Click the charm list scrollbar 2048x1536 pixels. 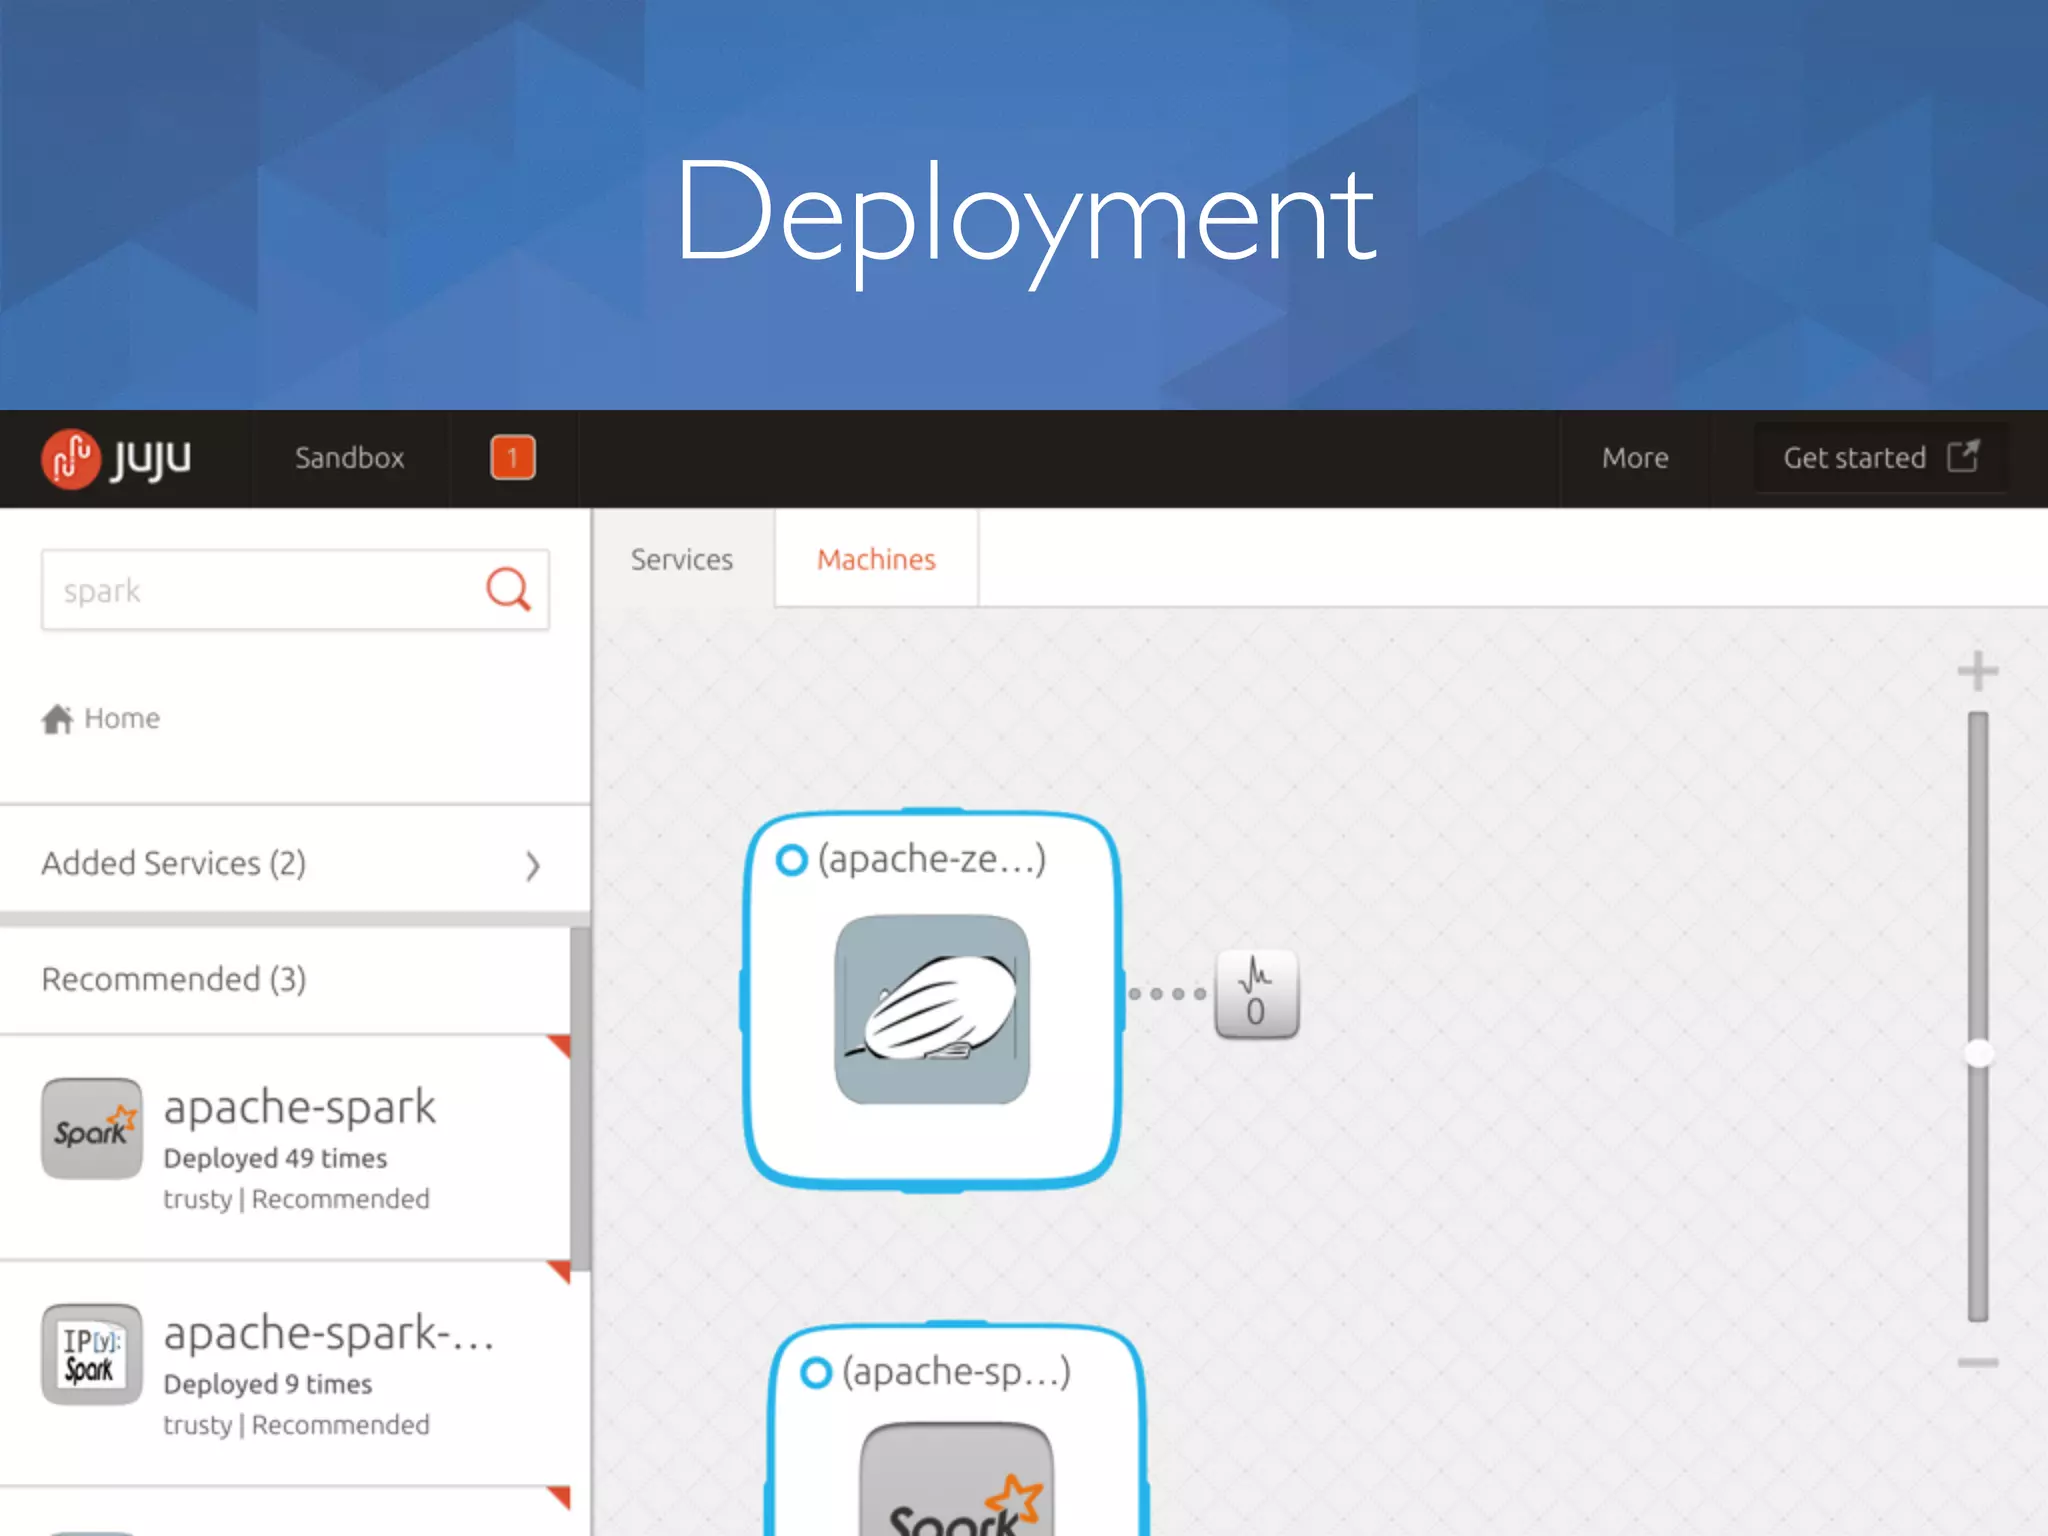tap(580, 1098)
